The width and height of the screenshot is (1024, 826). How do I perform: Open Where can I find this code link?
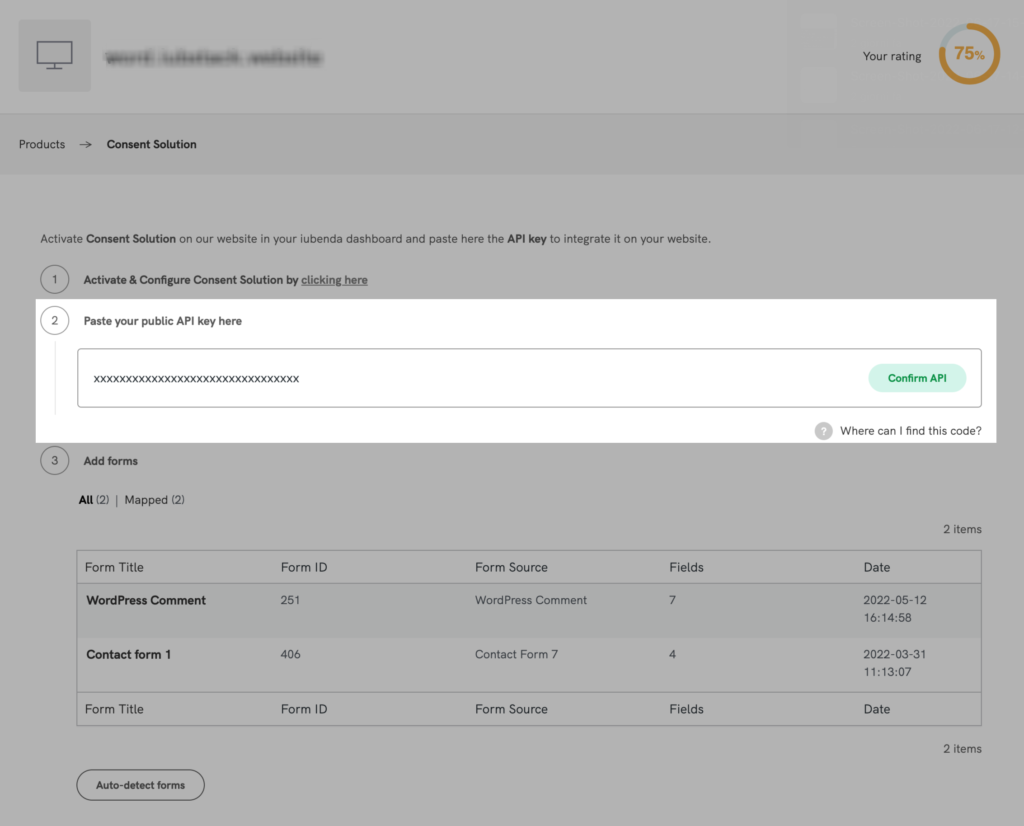coord(910,430)
